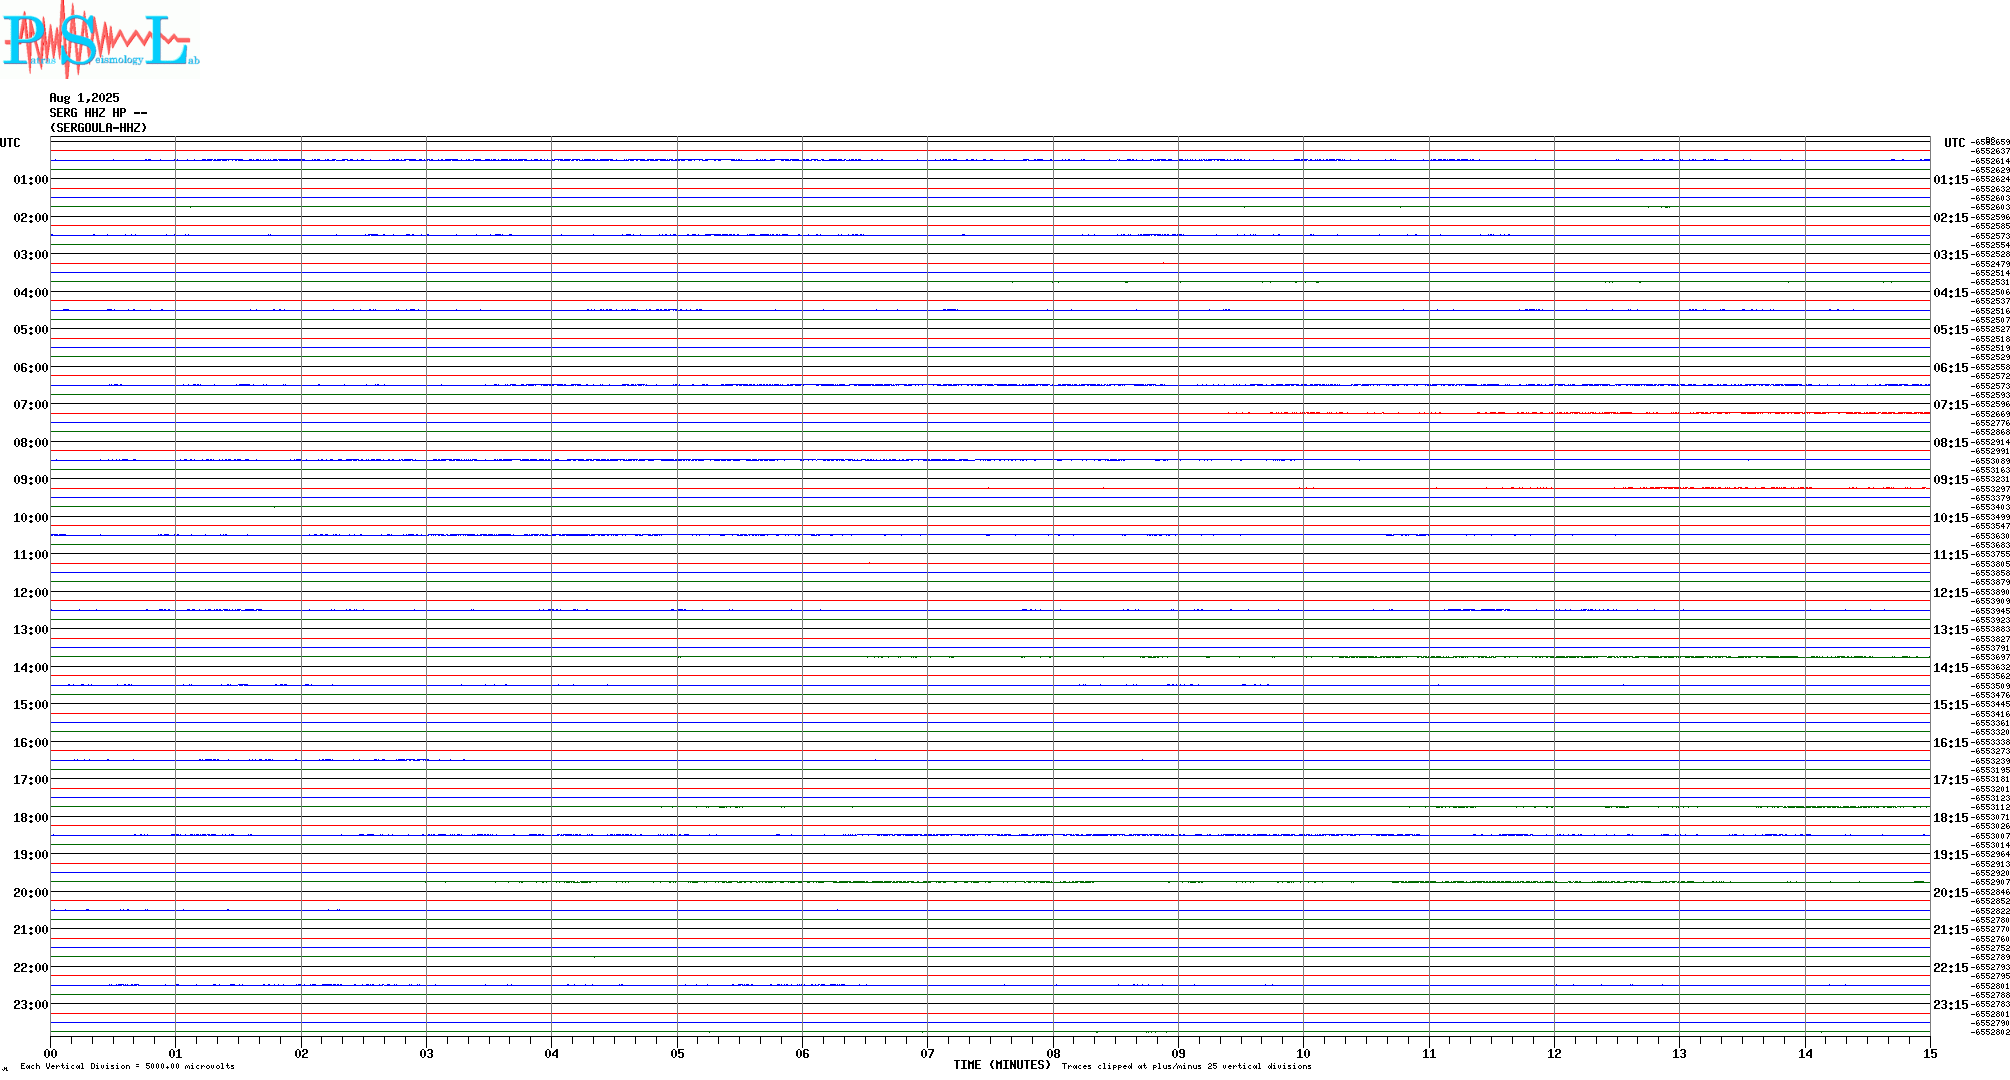Select the 19:00 hour label
Viewport: 2010px width, 1080px height.
[x=31, y=855]
